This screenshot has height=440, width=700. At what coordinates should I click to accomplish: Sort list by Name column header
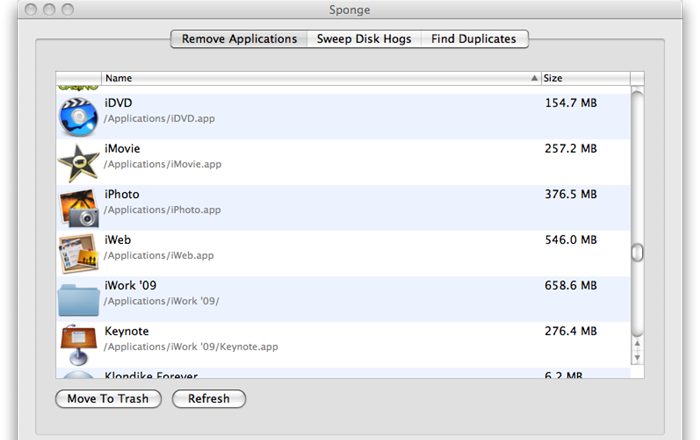click(x=321, y=78)
